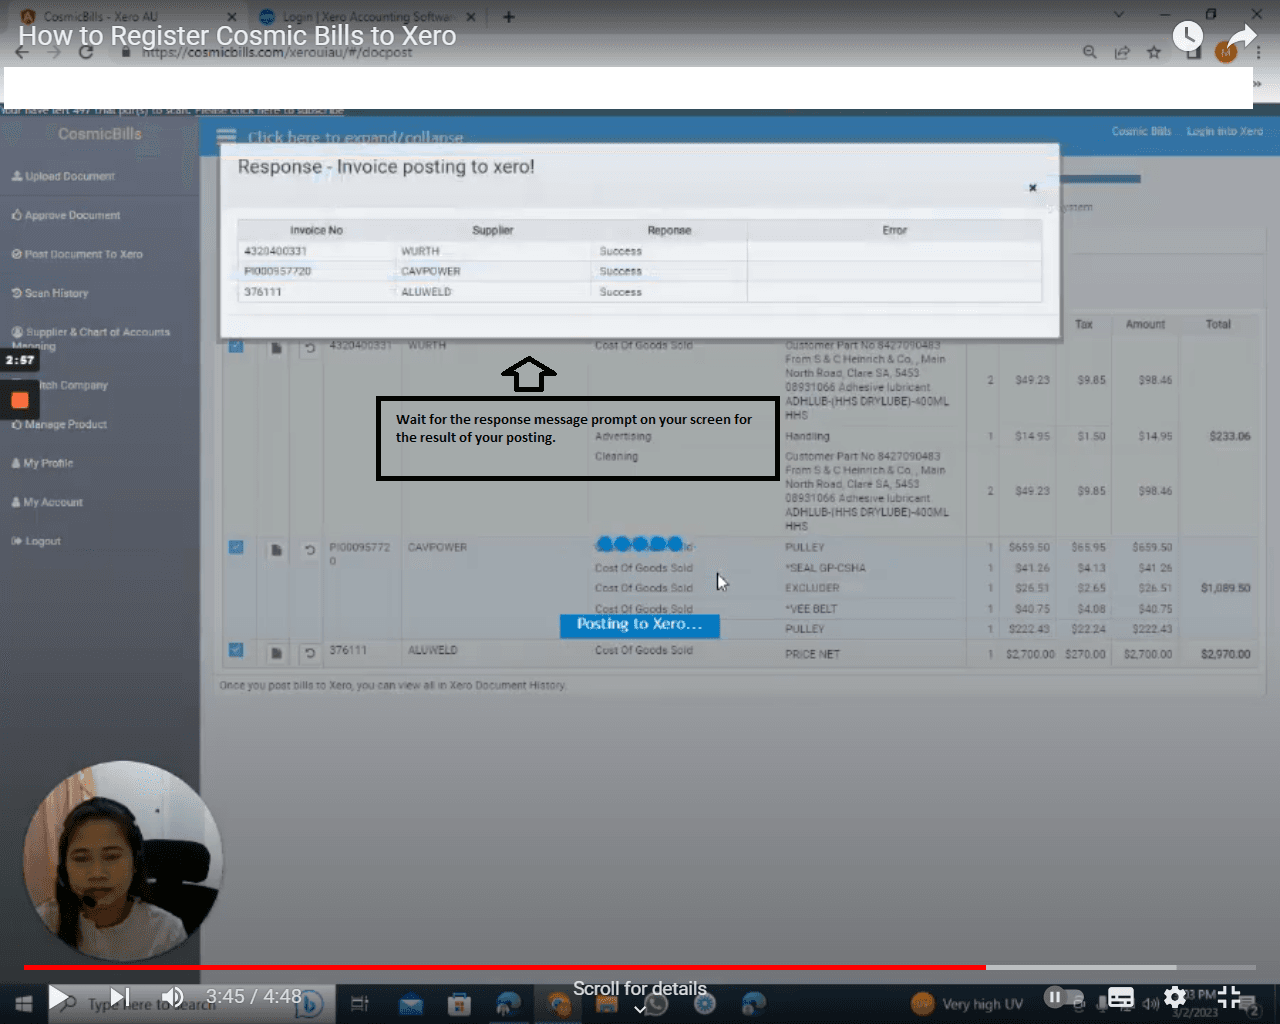Open the document icon for ALUWELD row
This screenshot has height=1024, width=1280.
(x=276, y=653)
